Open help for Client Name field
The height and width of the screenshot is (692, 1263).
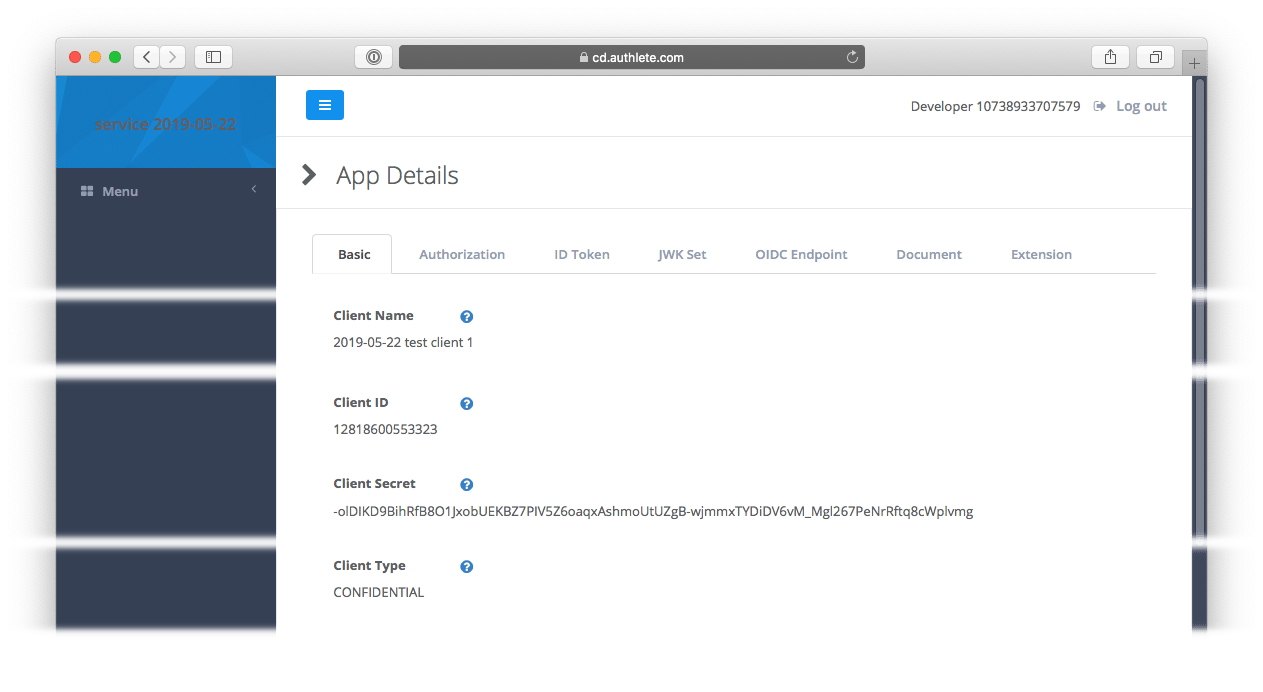(466, 317)
